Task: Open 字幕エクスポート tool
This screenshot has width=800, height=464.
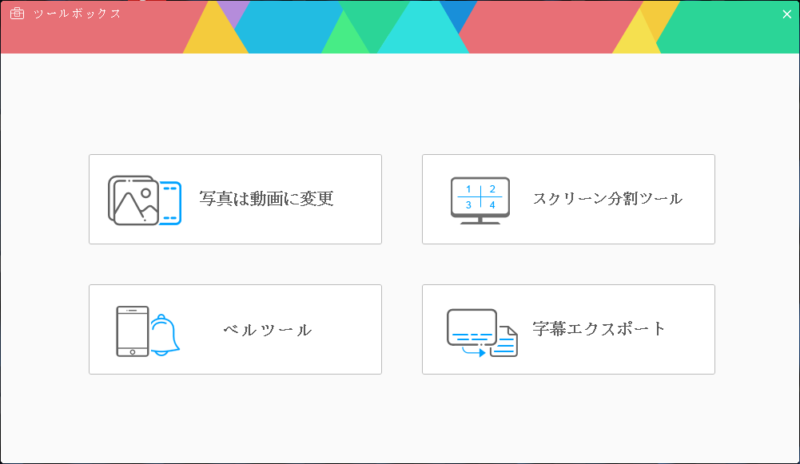Action: [568, 329]
